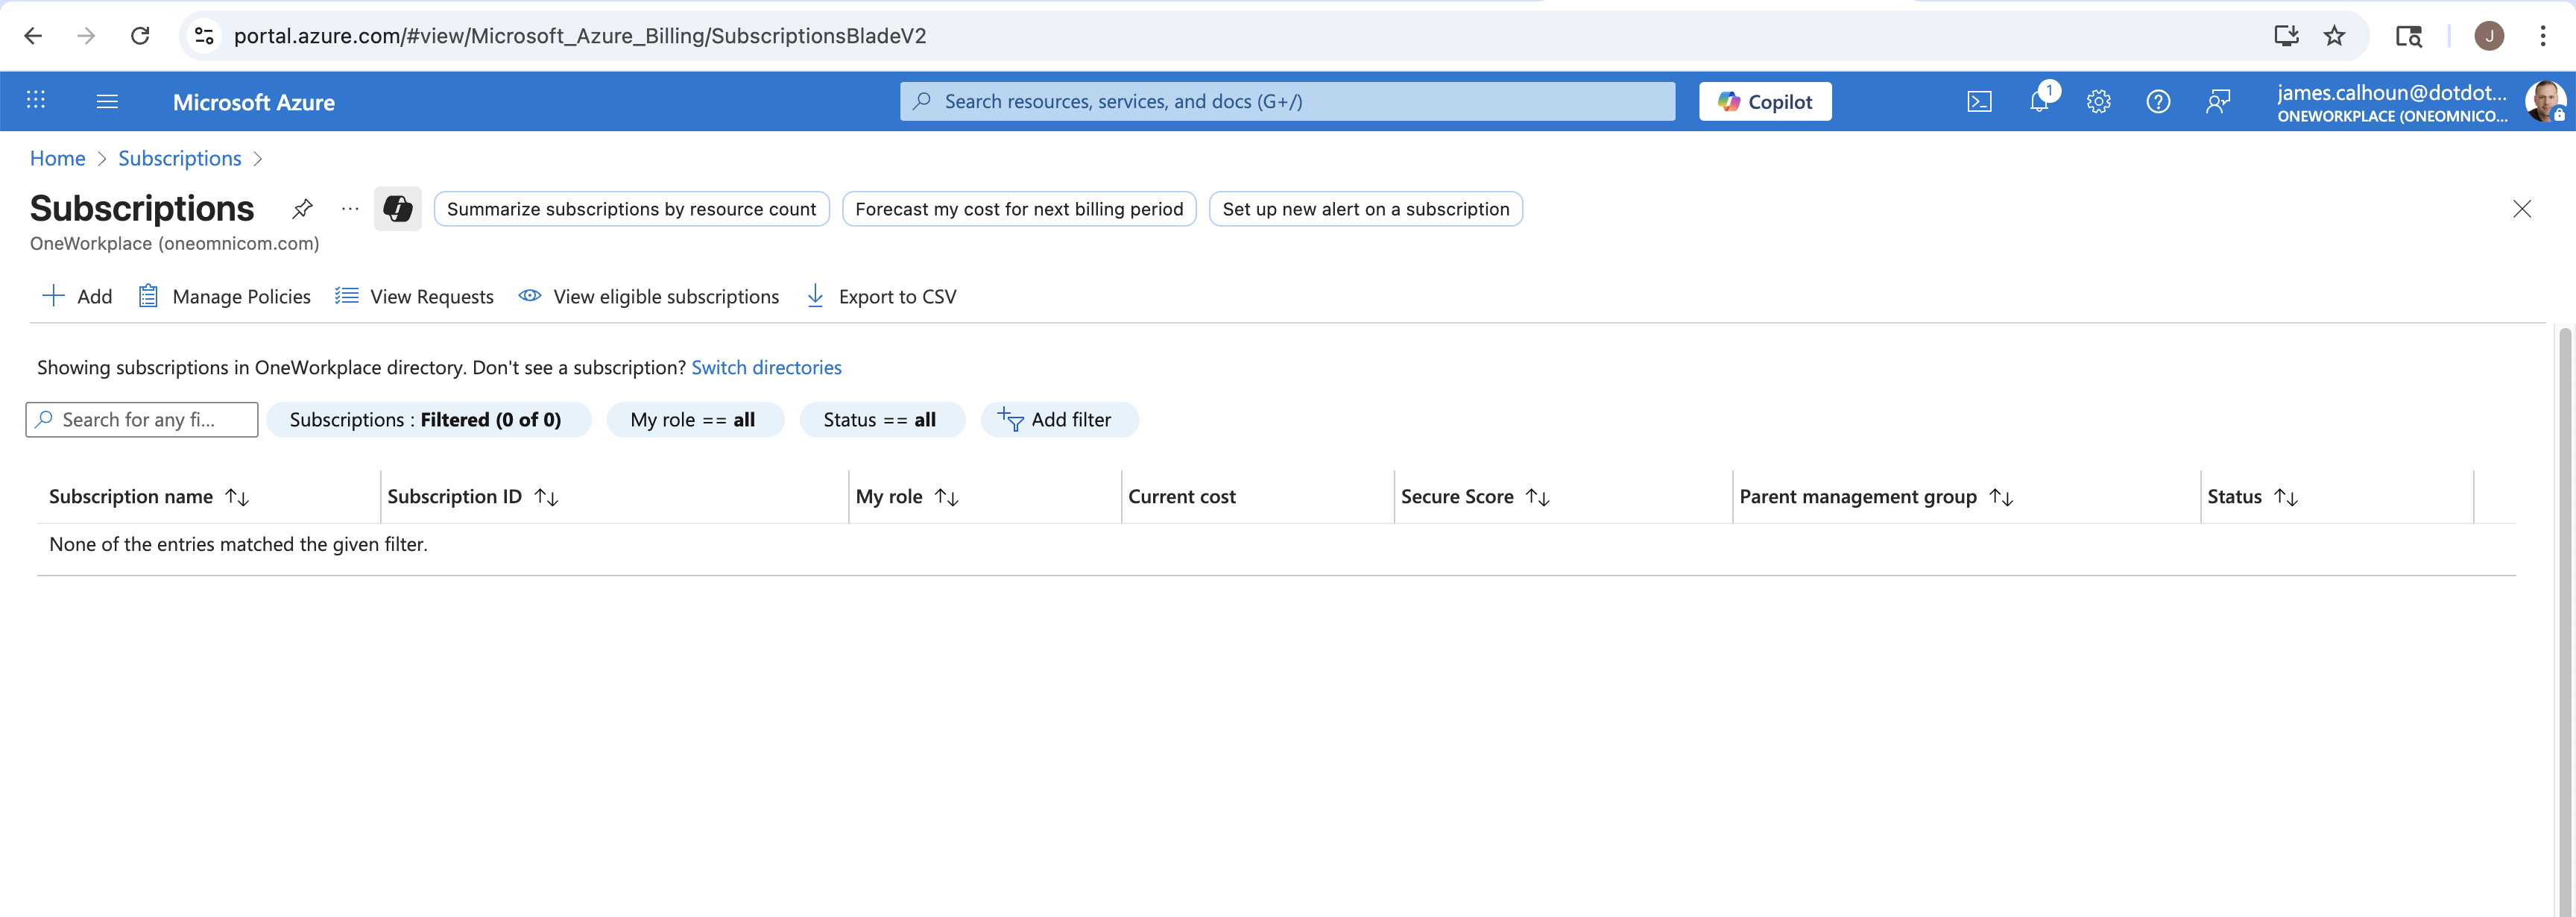Click Export to CSV

(x=881, y=297)
